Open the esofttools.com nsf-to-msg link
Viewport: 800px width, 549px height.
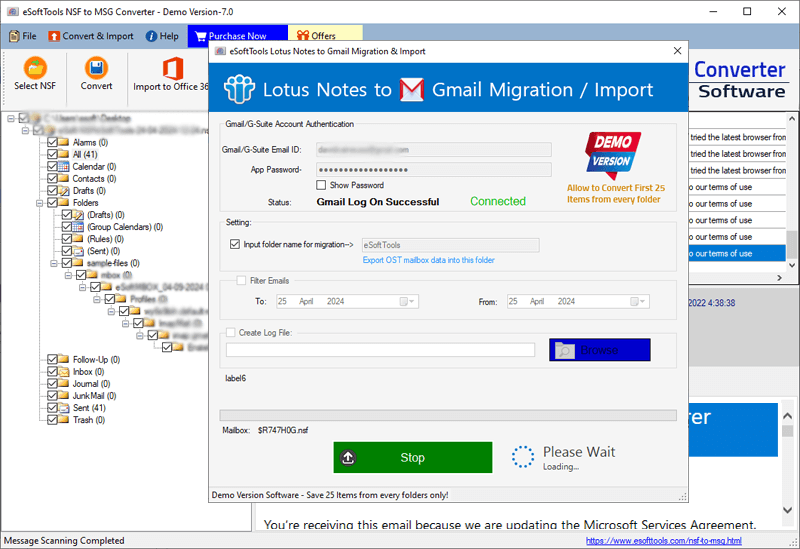663,541
